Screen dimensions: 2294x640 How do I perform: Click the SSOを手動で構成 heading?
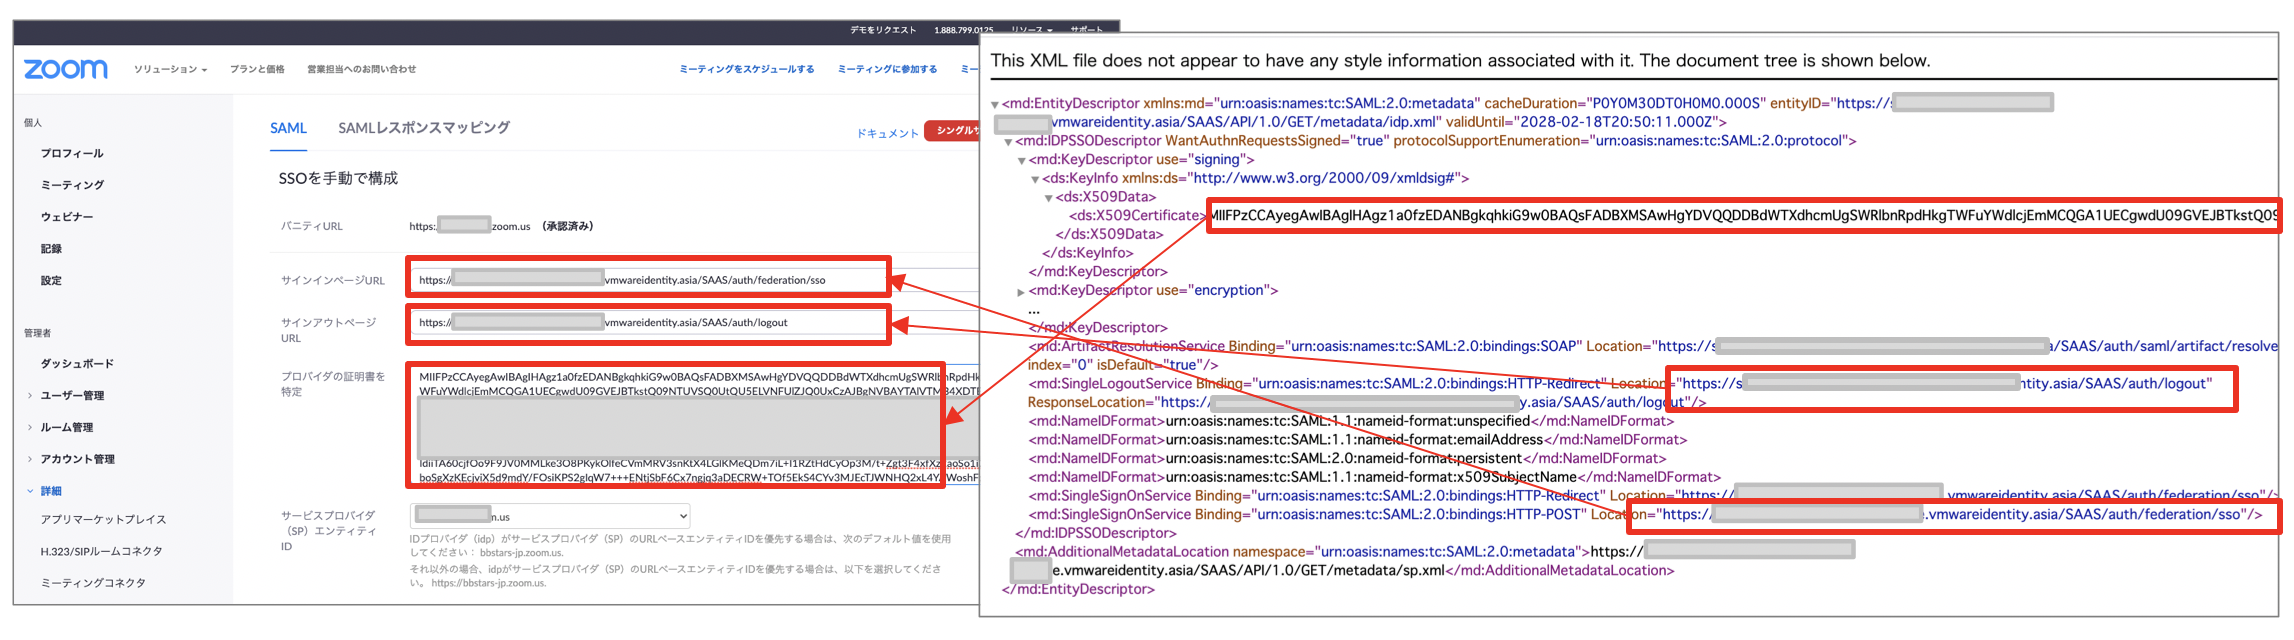[338, 178]
